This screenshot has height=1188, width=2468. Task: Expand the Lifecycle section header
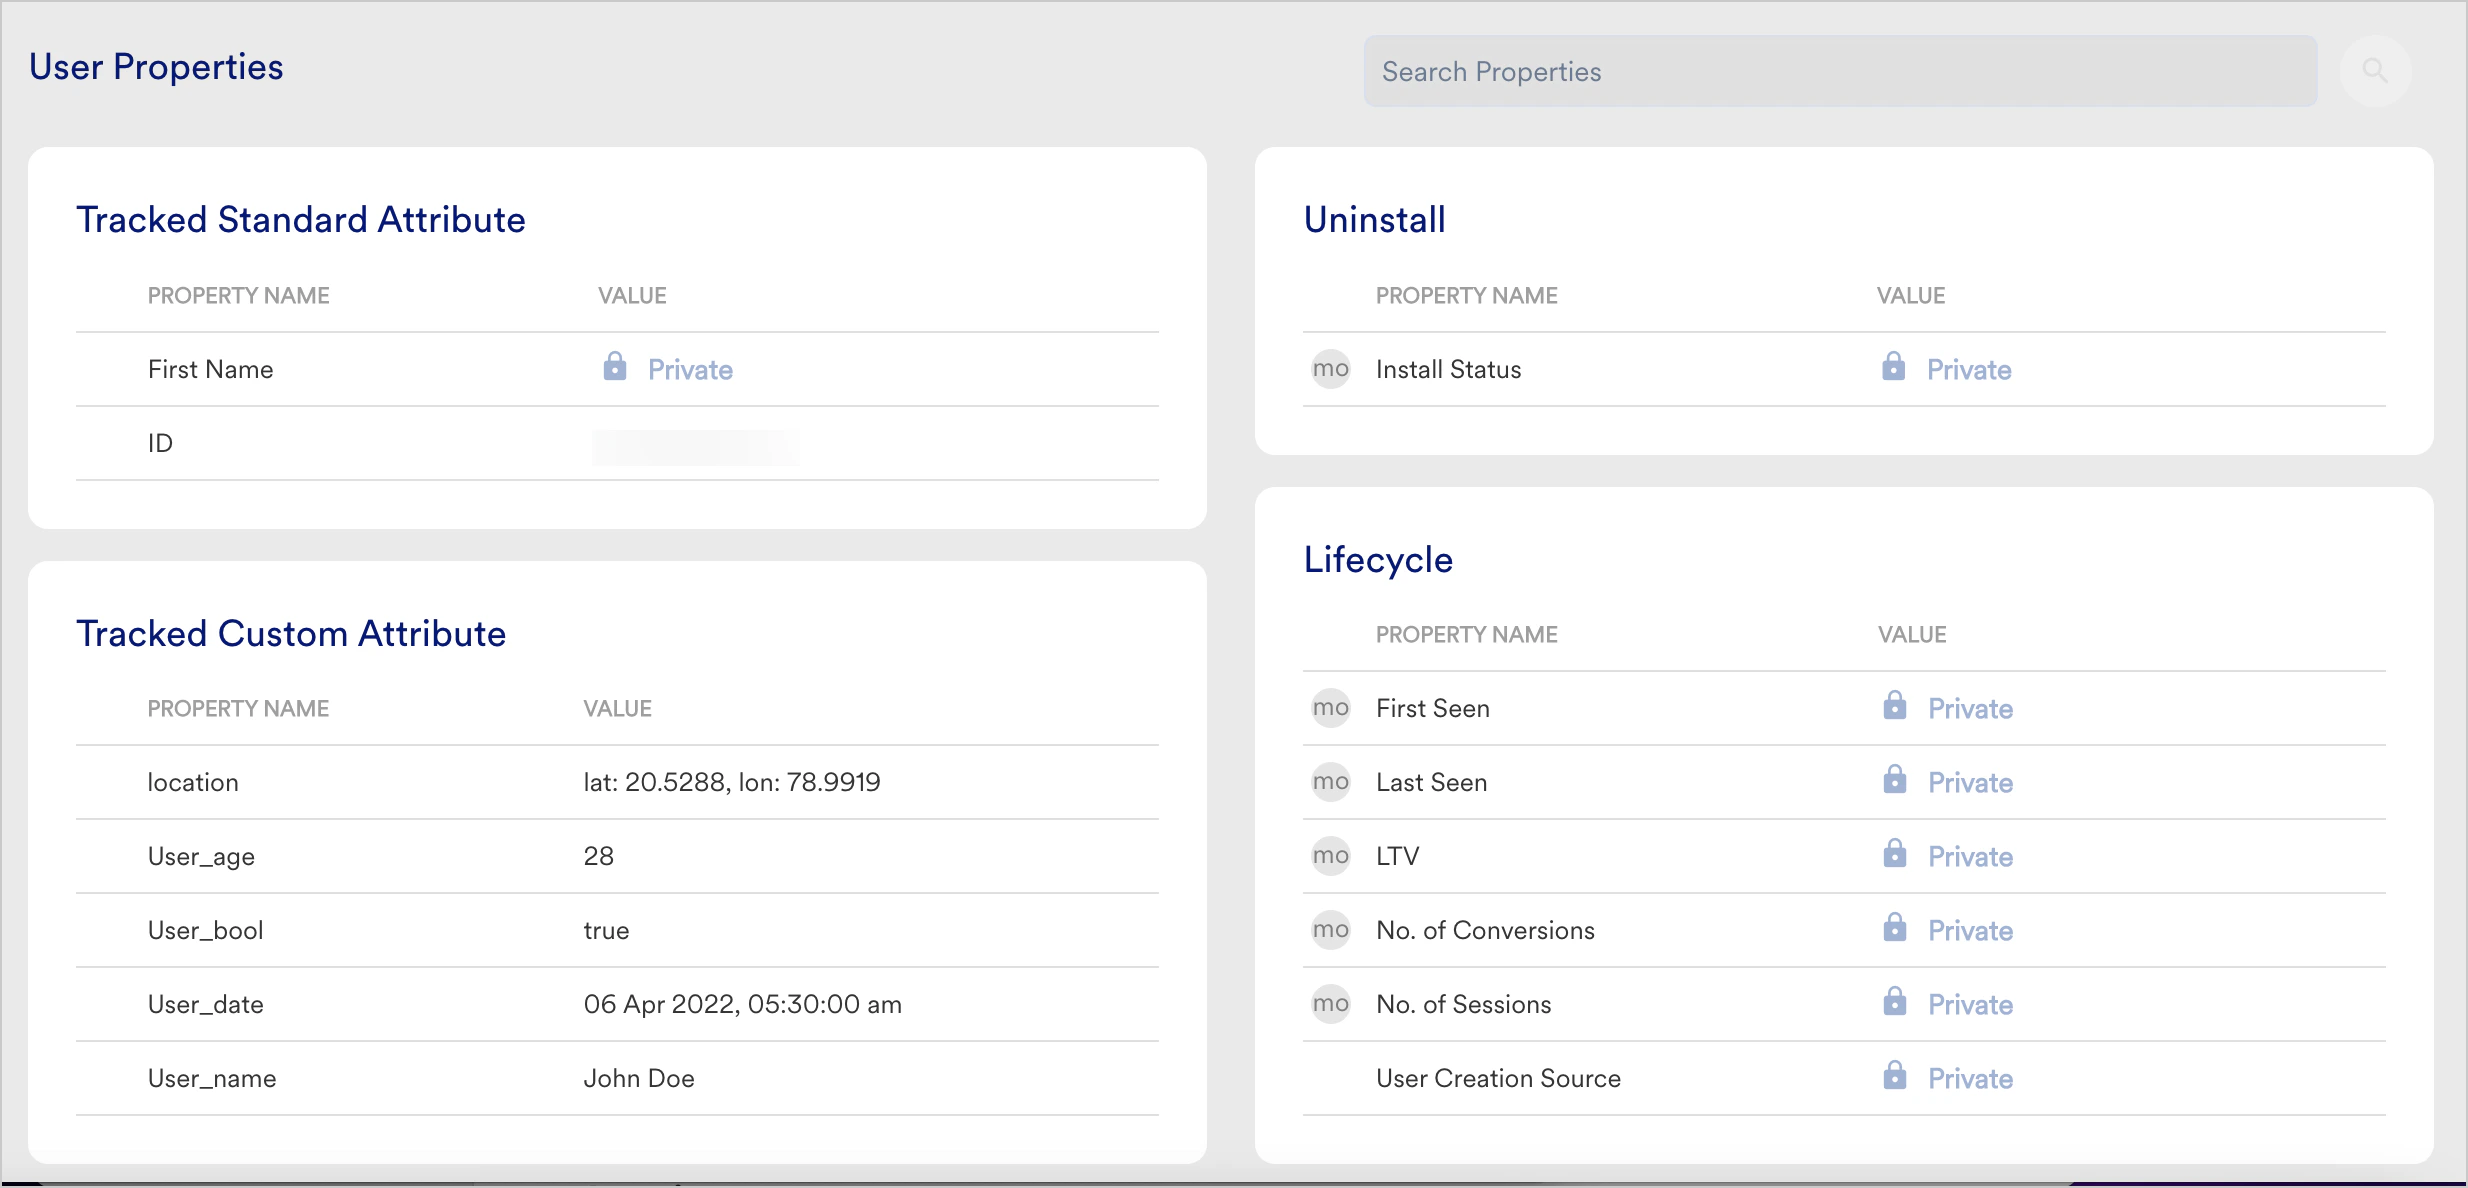1377,559
